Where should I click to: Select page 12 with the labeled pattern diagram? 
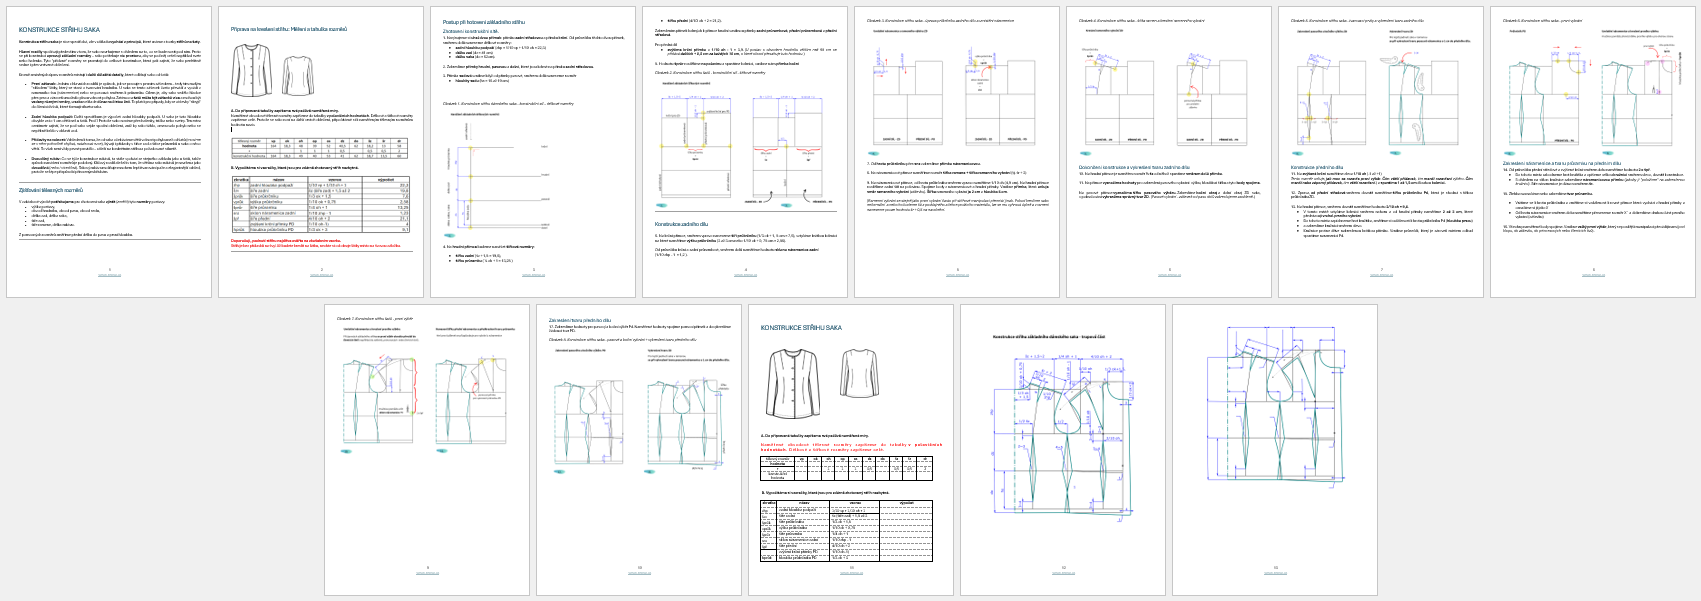pos(1063,452)
